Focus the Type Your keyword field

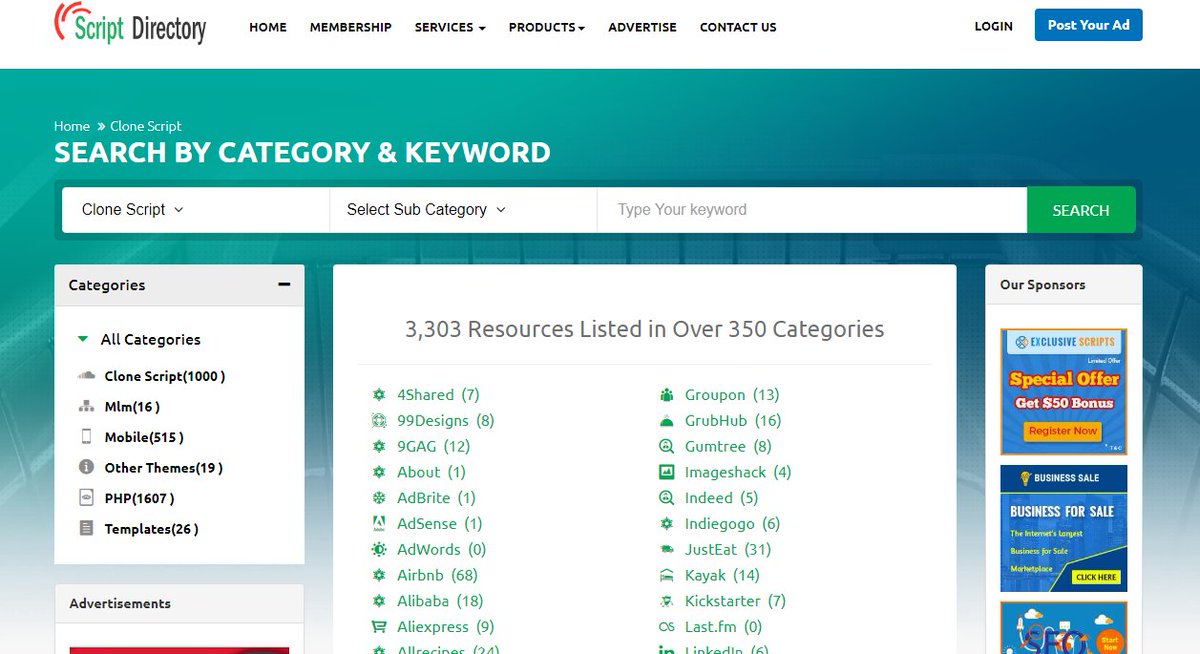(x=812, y=210)
